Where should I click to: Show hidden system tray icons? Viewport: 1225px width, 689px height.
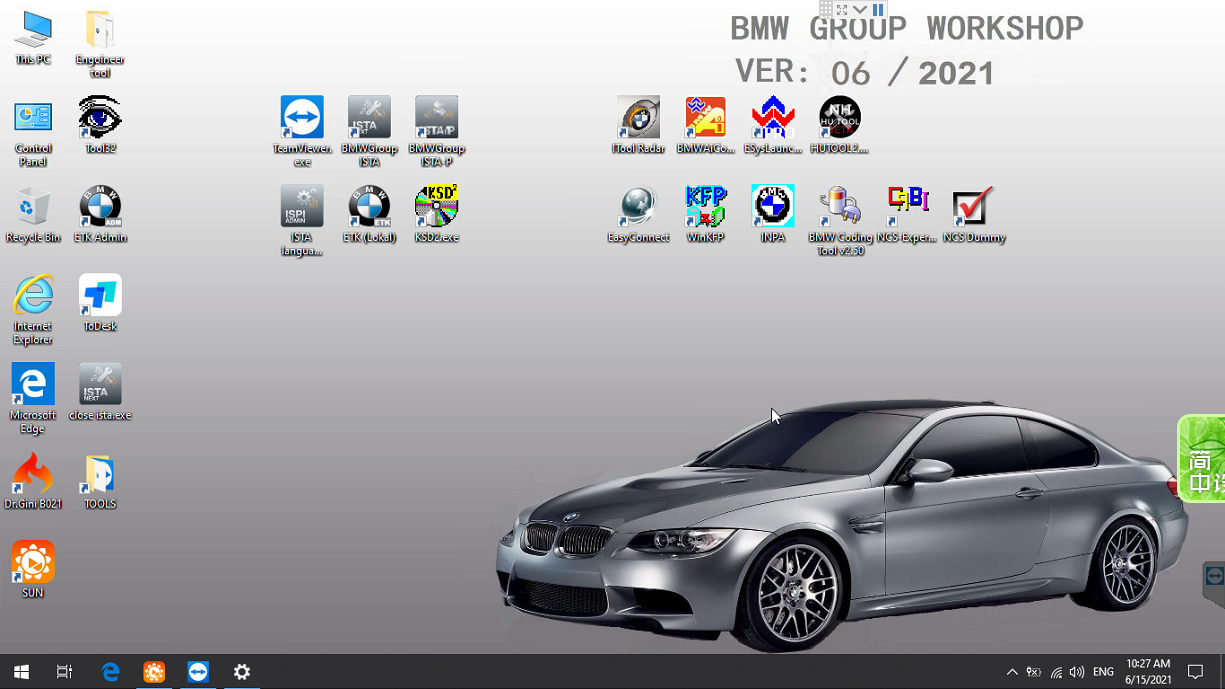pyautogui.click(x=1012, y=672)
